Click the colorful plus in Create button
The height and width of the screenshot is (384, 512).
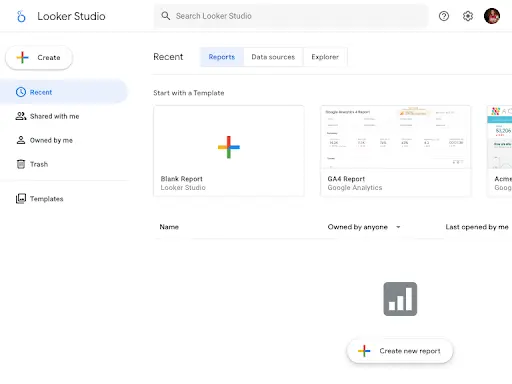[22, 57]
